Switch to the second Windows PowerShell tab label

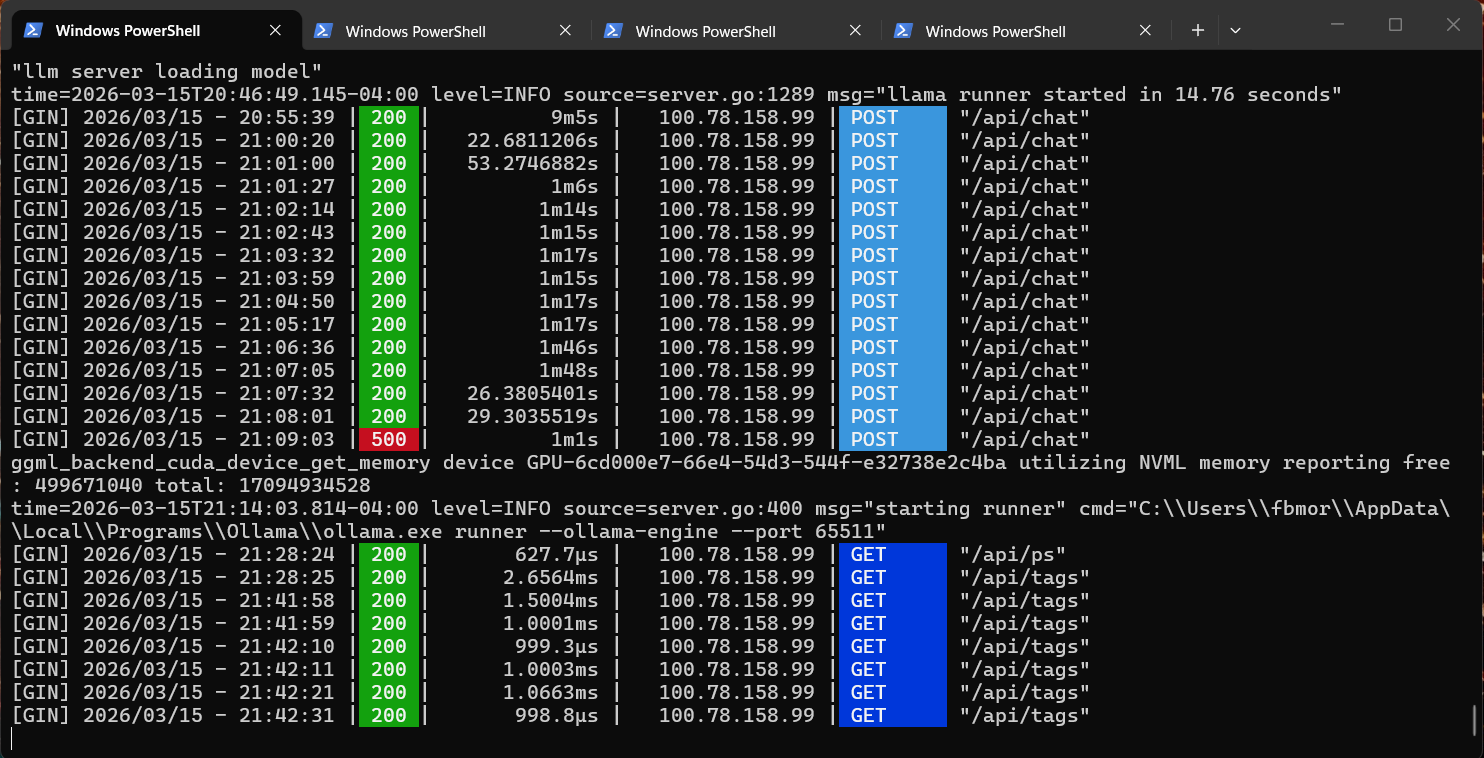tap(416, 31)
